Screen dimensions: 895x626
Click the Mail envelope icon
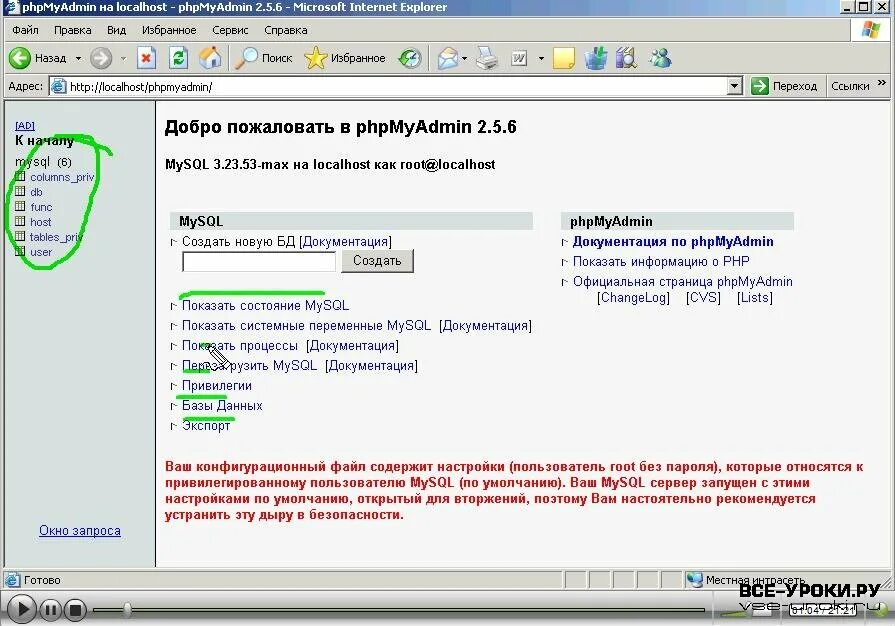click(448, 58)
